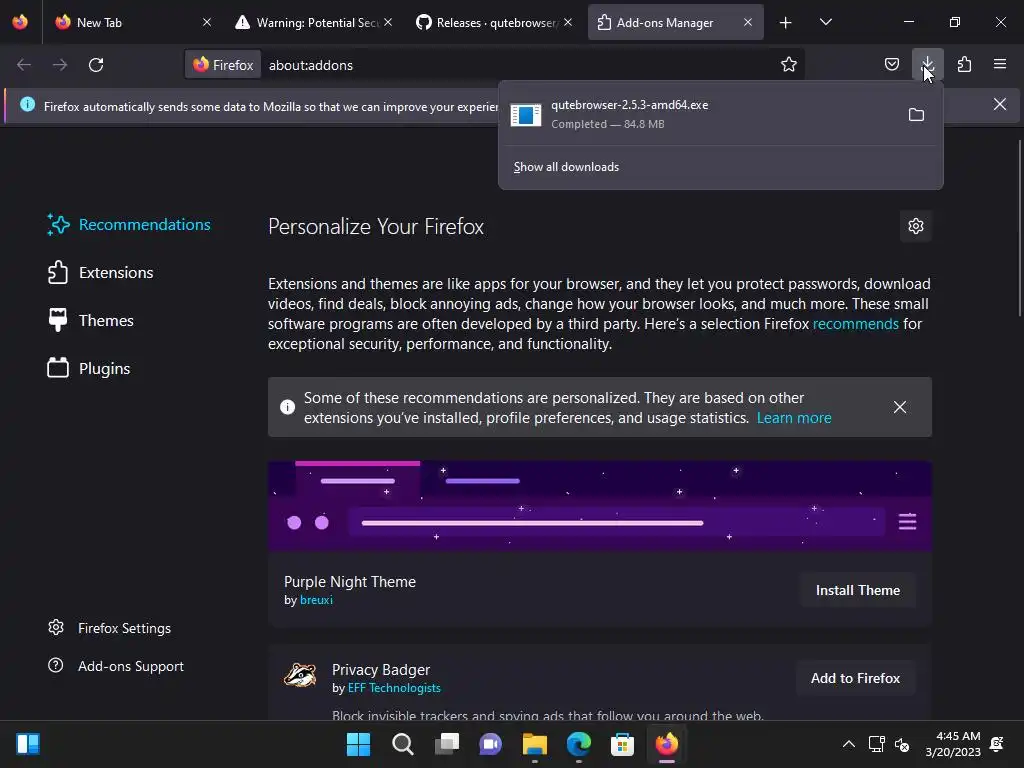Open the Themes category

pos(91,321)
